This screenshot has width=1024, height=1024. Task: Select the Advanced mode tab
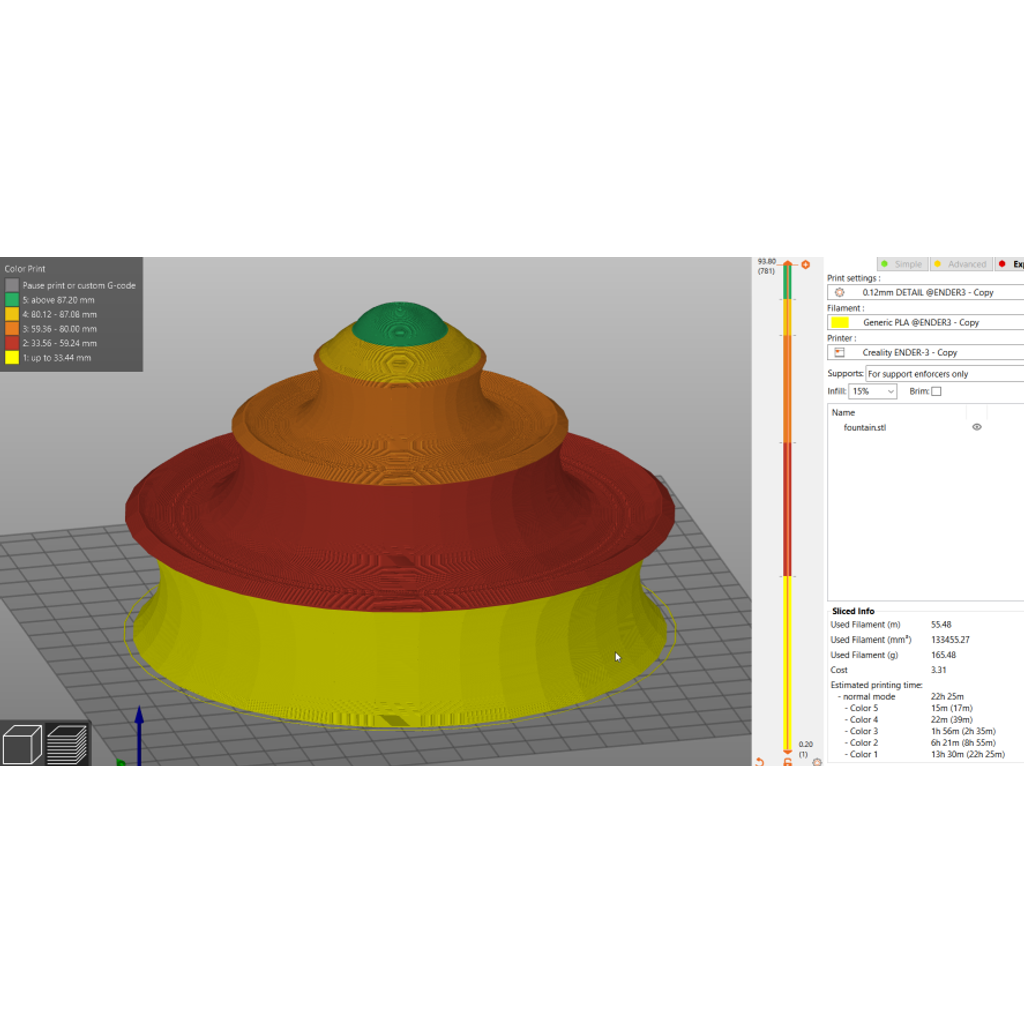tap(961, 264)
